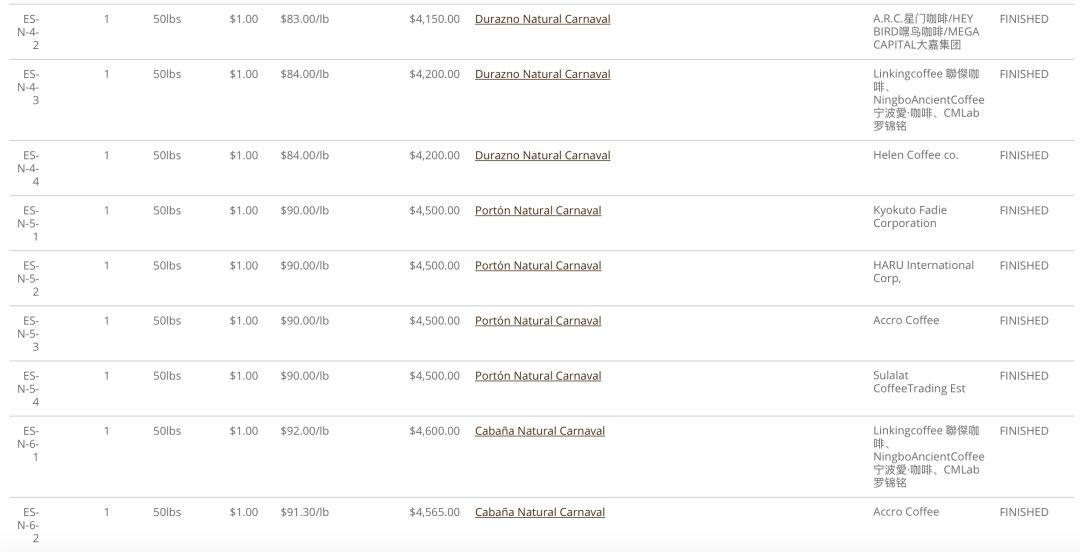Open Durazno Natural Carnaval link in ES-N-4-3 row
1080x552 pixels.
pos(542,74)
